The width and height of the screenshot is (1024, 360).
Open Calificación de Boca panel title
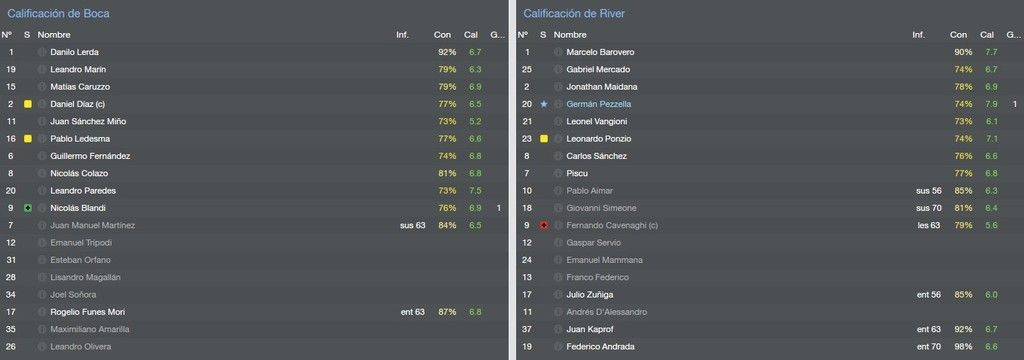tap(58, 13)
